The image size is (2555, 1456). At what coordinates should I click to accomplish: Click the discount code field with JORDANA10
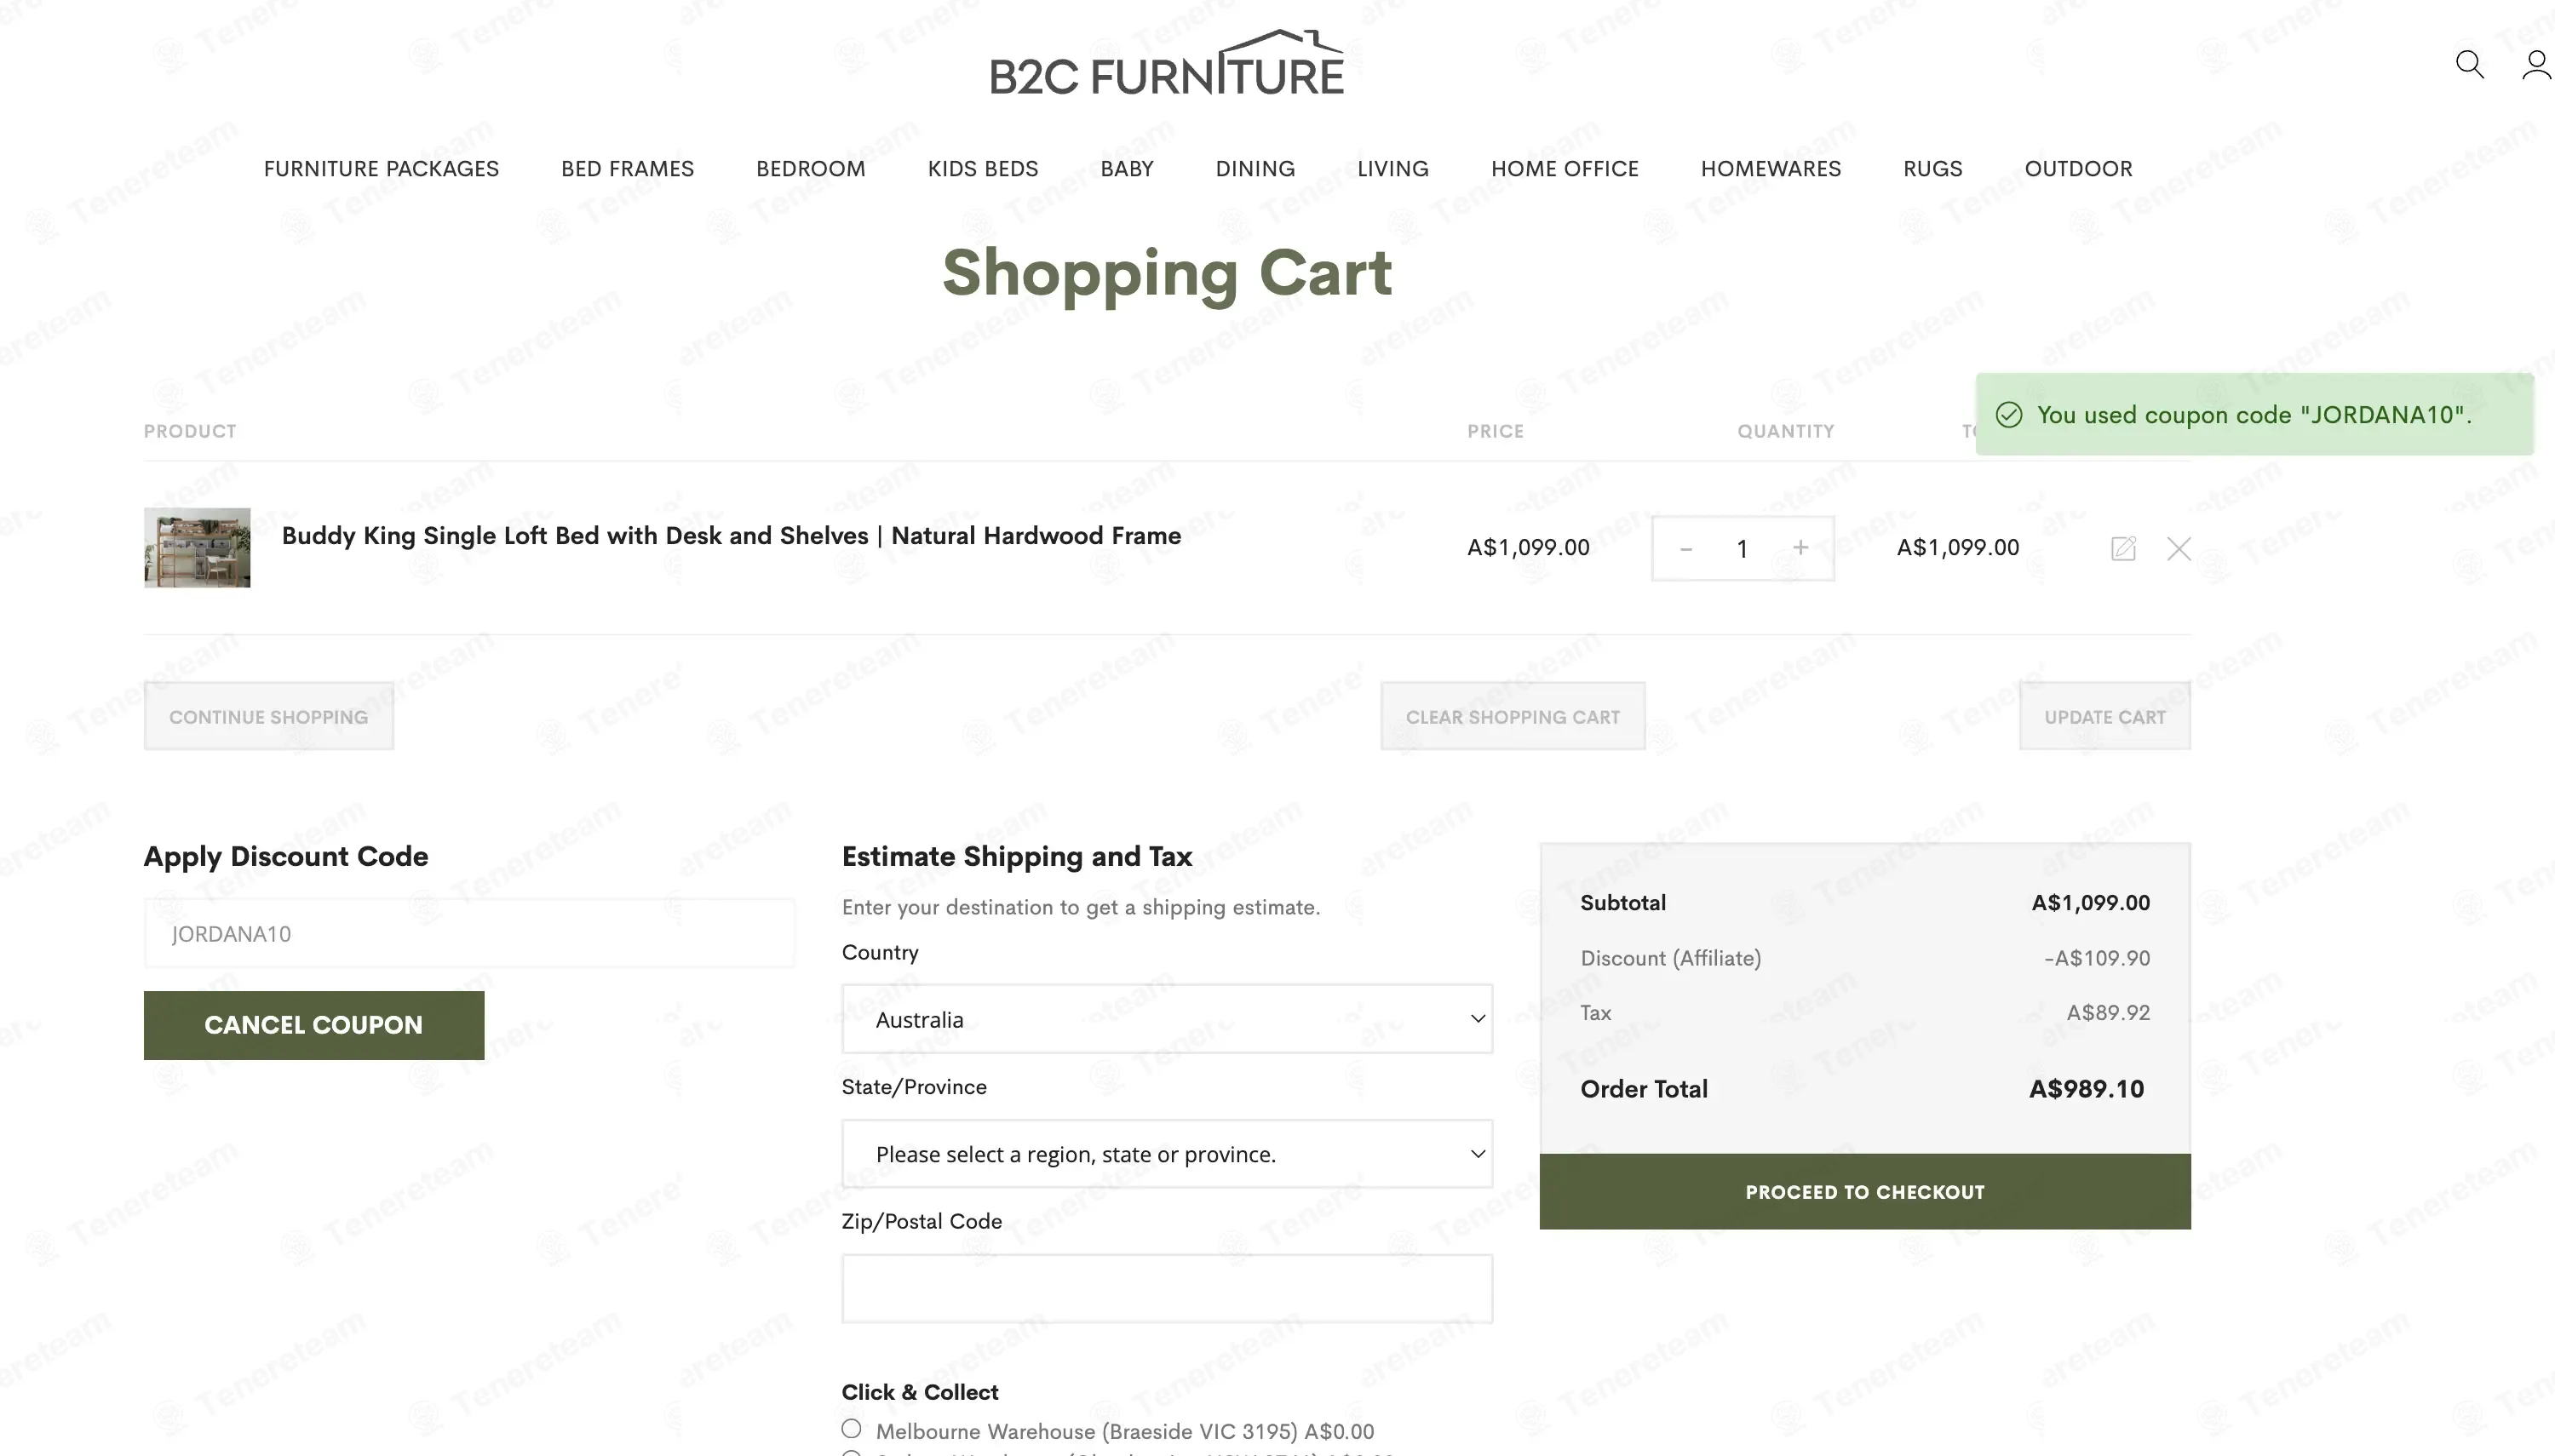point(469,933)
